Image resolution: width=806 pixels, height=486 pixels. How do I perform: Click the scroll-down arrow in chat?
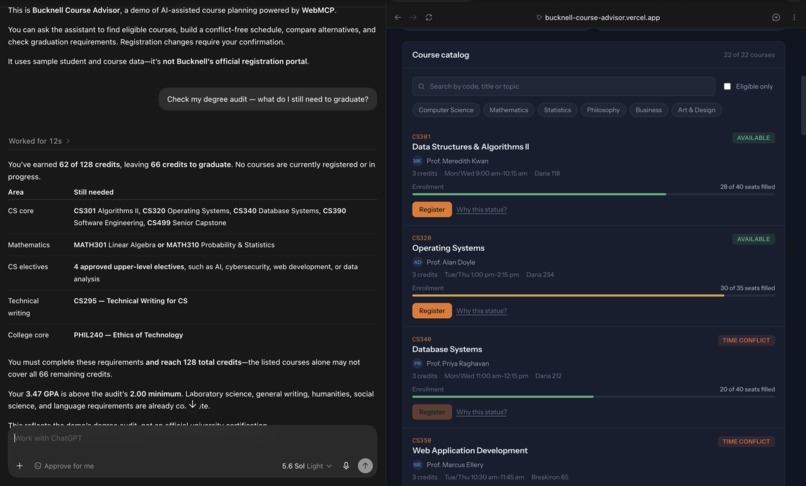click(192, 404)
